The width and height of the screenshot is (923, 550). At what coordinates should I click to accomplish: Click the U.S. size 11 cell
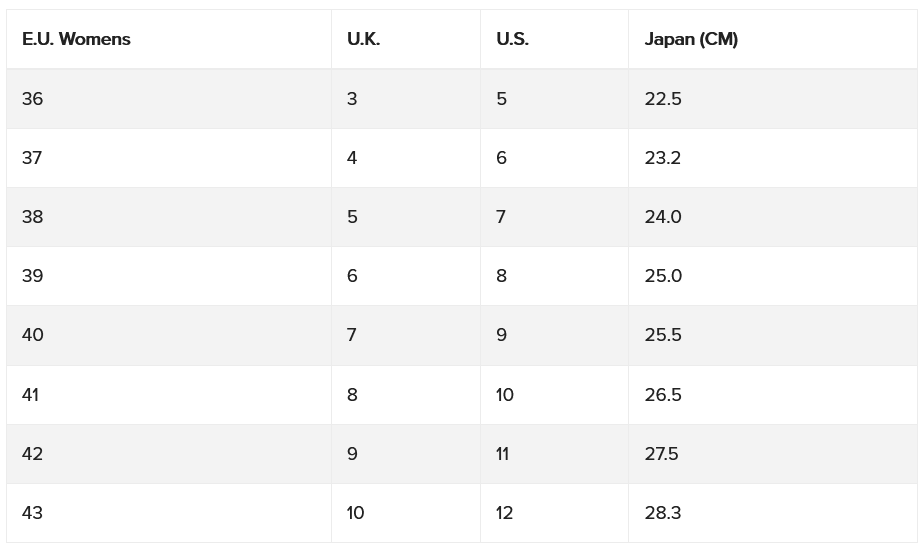555,454
